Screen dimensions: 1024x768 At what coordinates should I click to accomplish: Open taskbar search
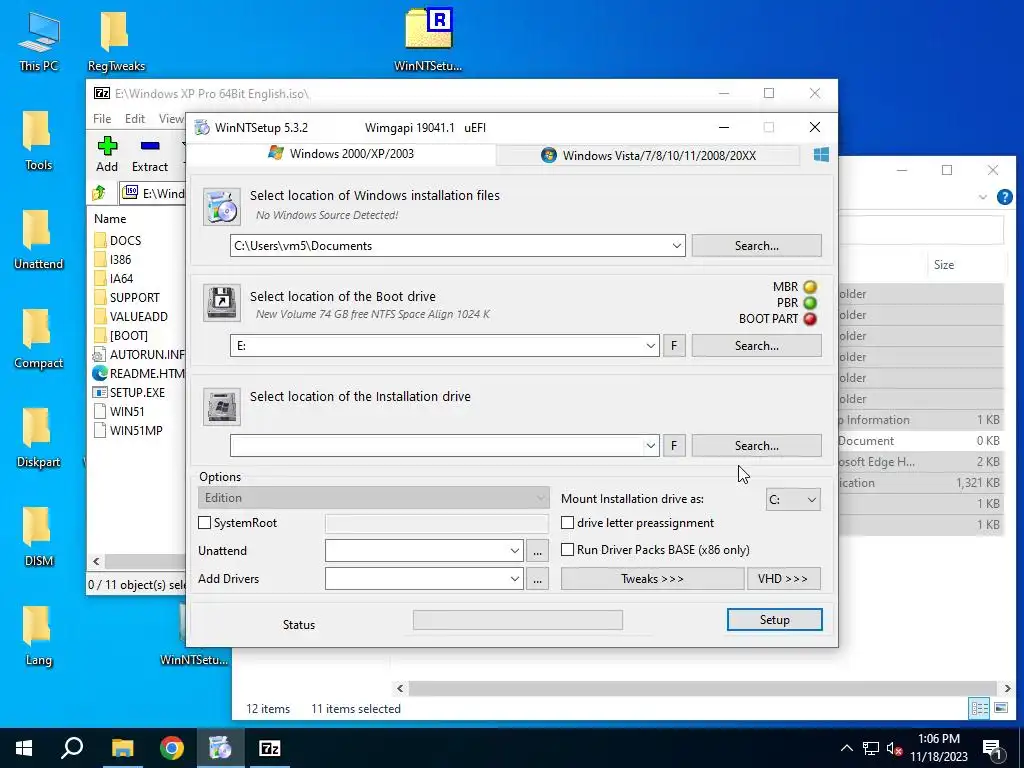pos(72,748)
